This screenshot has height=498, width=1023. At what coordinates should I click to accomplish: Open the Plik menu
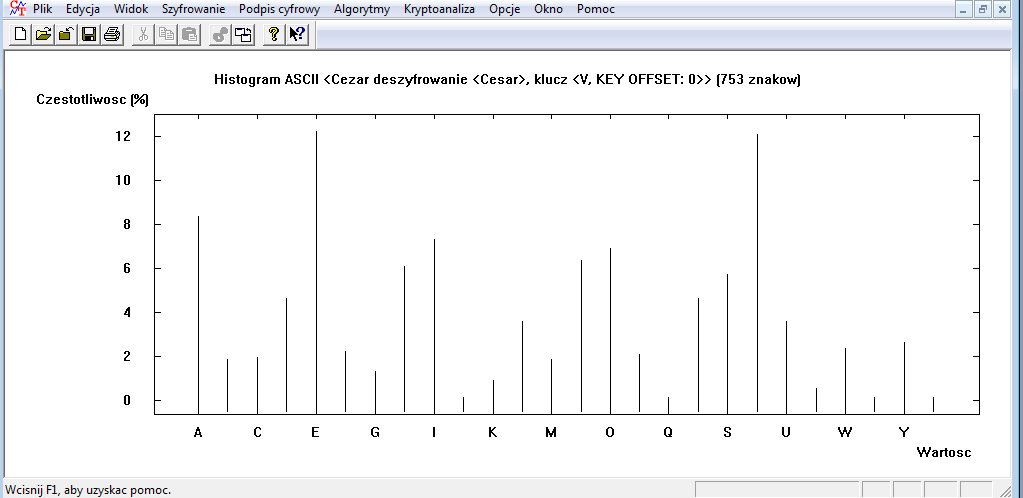[42, 9]
